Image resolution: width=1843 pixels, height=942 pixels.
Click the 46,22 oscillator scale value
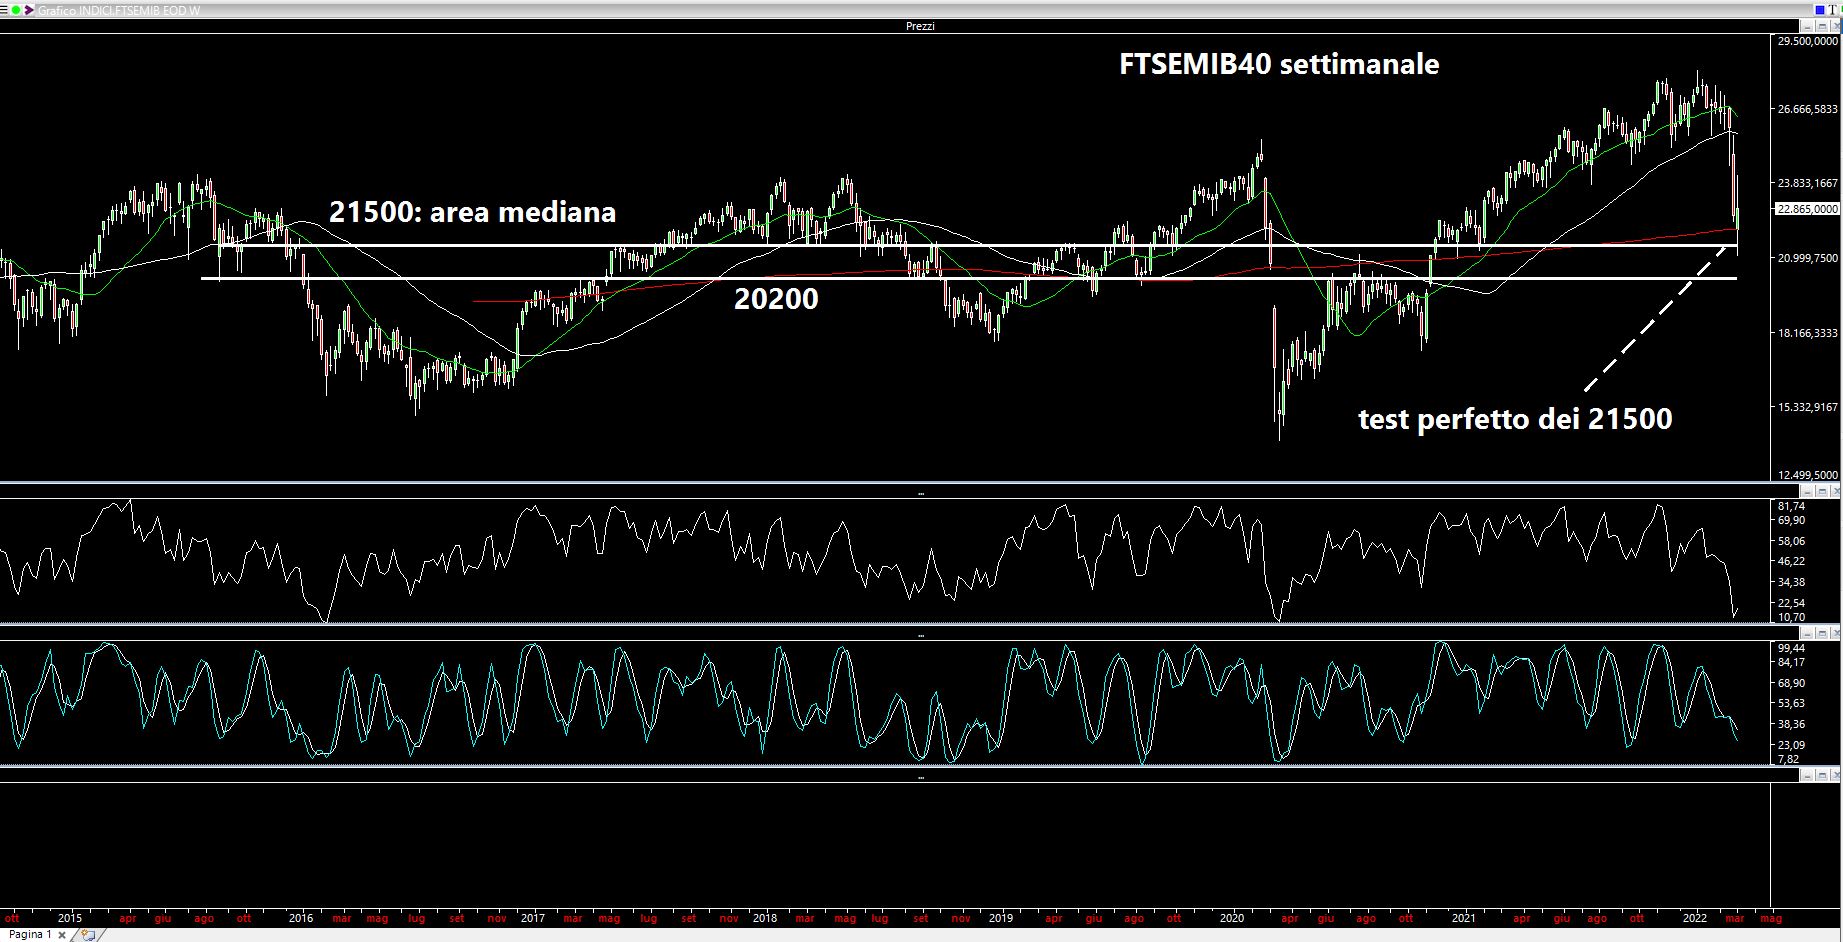(1791, 562)
